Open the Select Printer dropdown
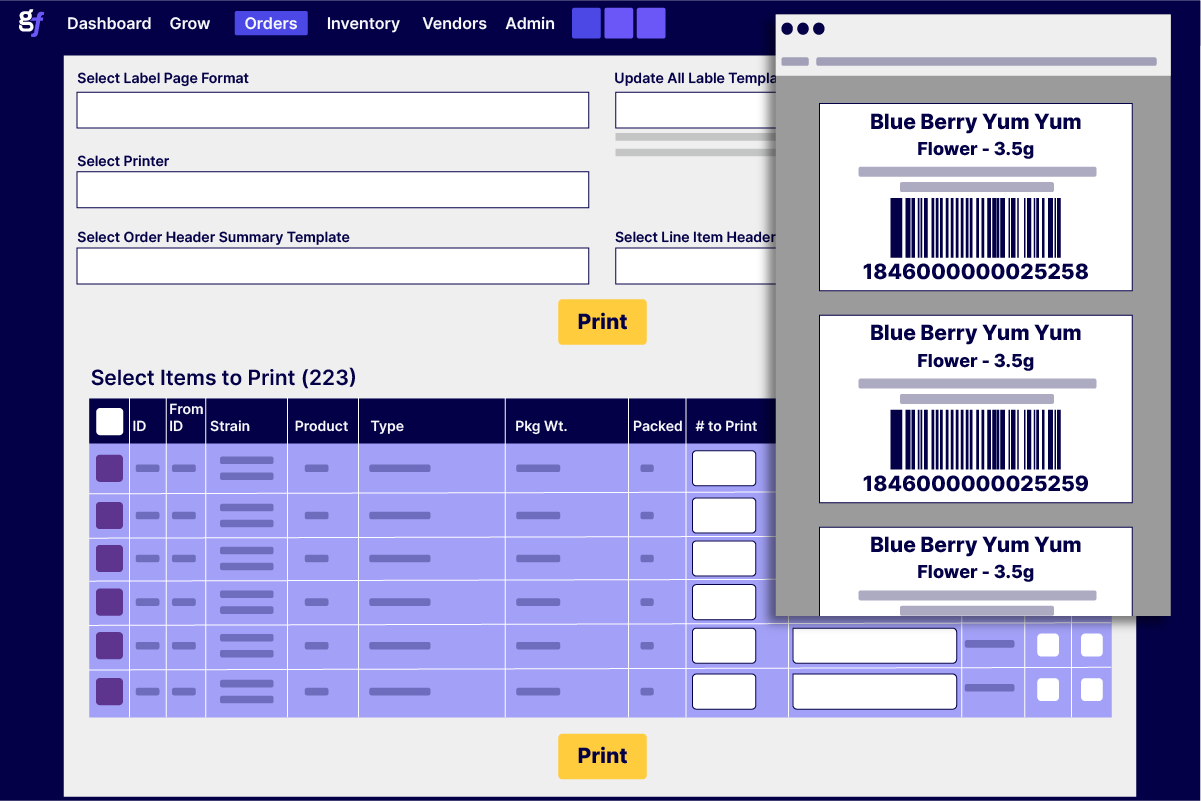 click(x=333, y=190)
